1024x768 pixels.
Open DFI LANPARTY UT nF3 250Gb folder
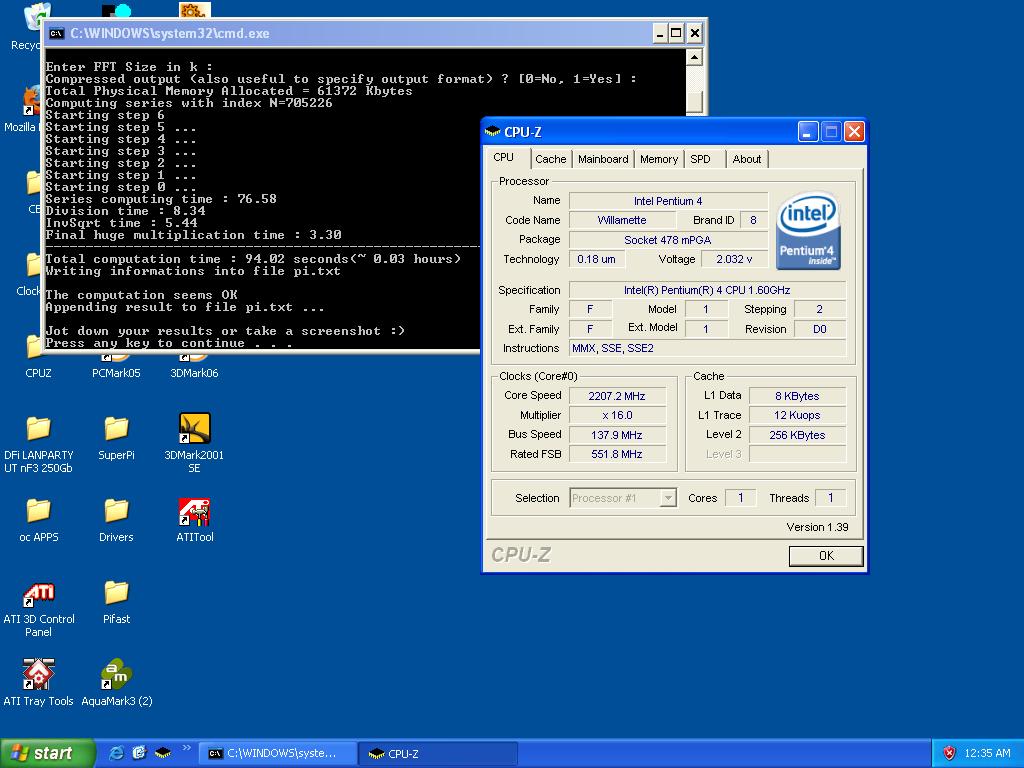pyautogui.click(x=38, y=444)
